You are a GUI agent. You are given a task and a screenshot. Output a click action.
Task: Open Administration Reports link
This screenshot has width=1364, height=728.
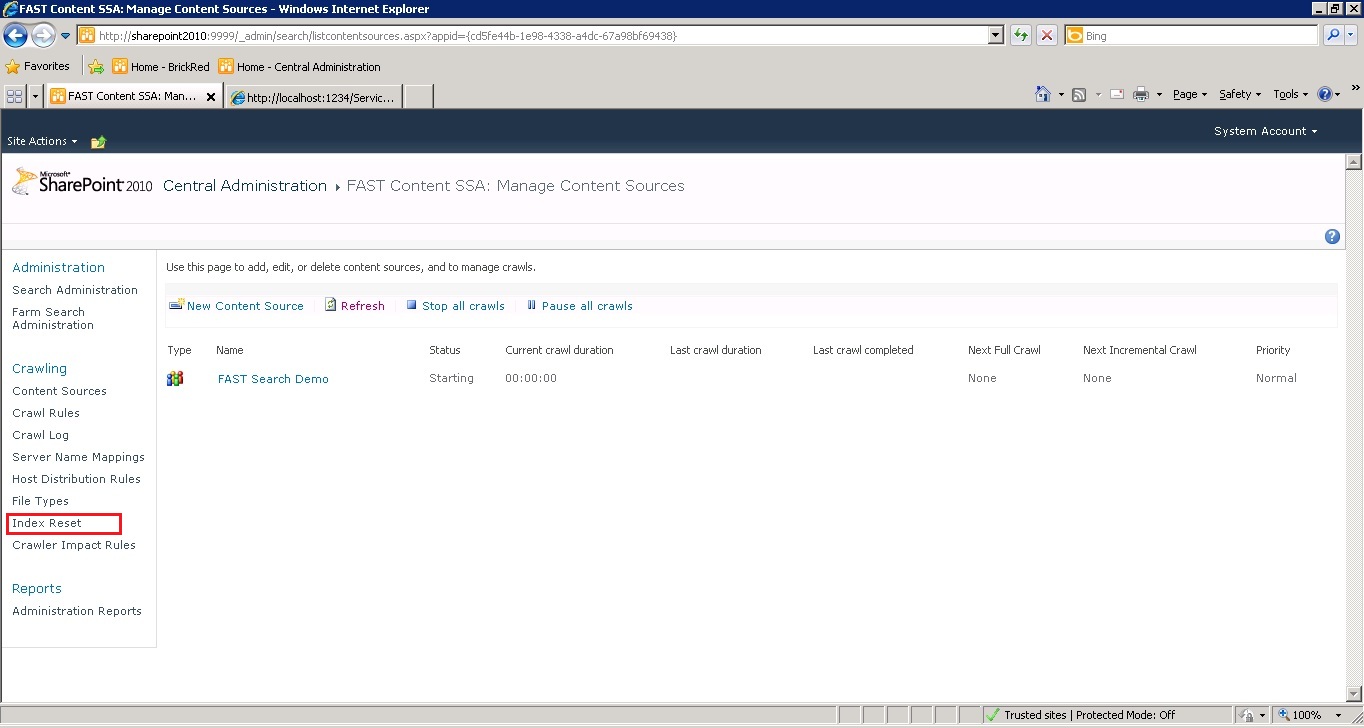pyautogui.click(x=77, y=611)
